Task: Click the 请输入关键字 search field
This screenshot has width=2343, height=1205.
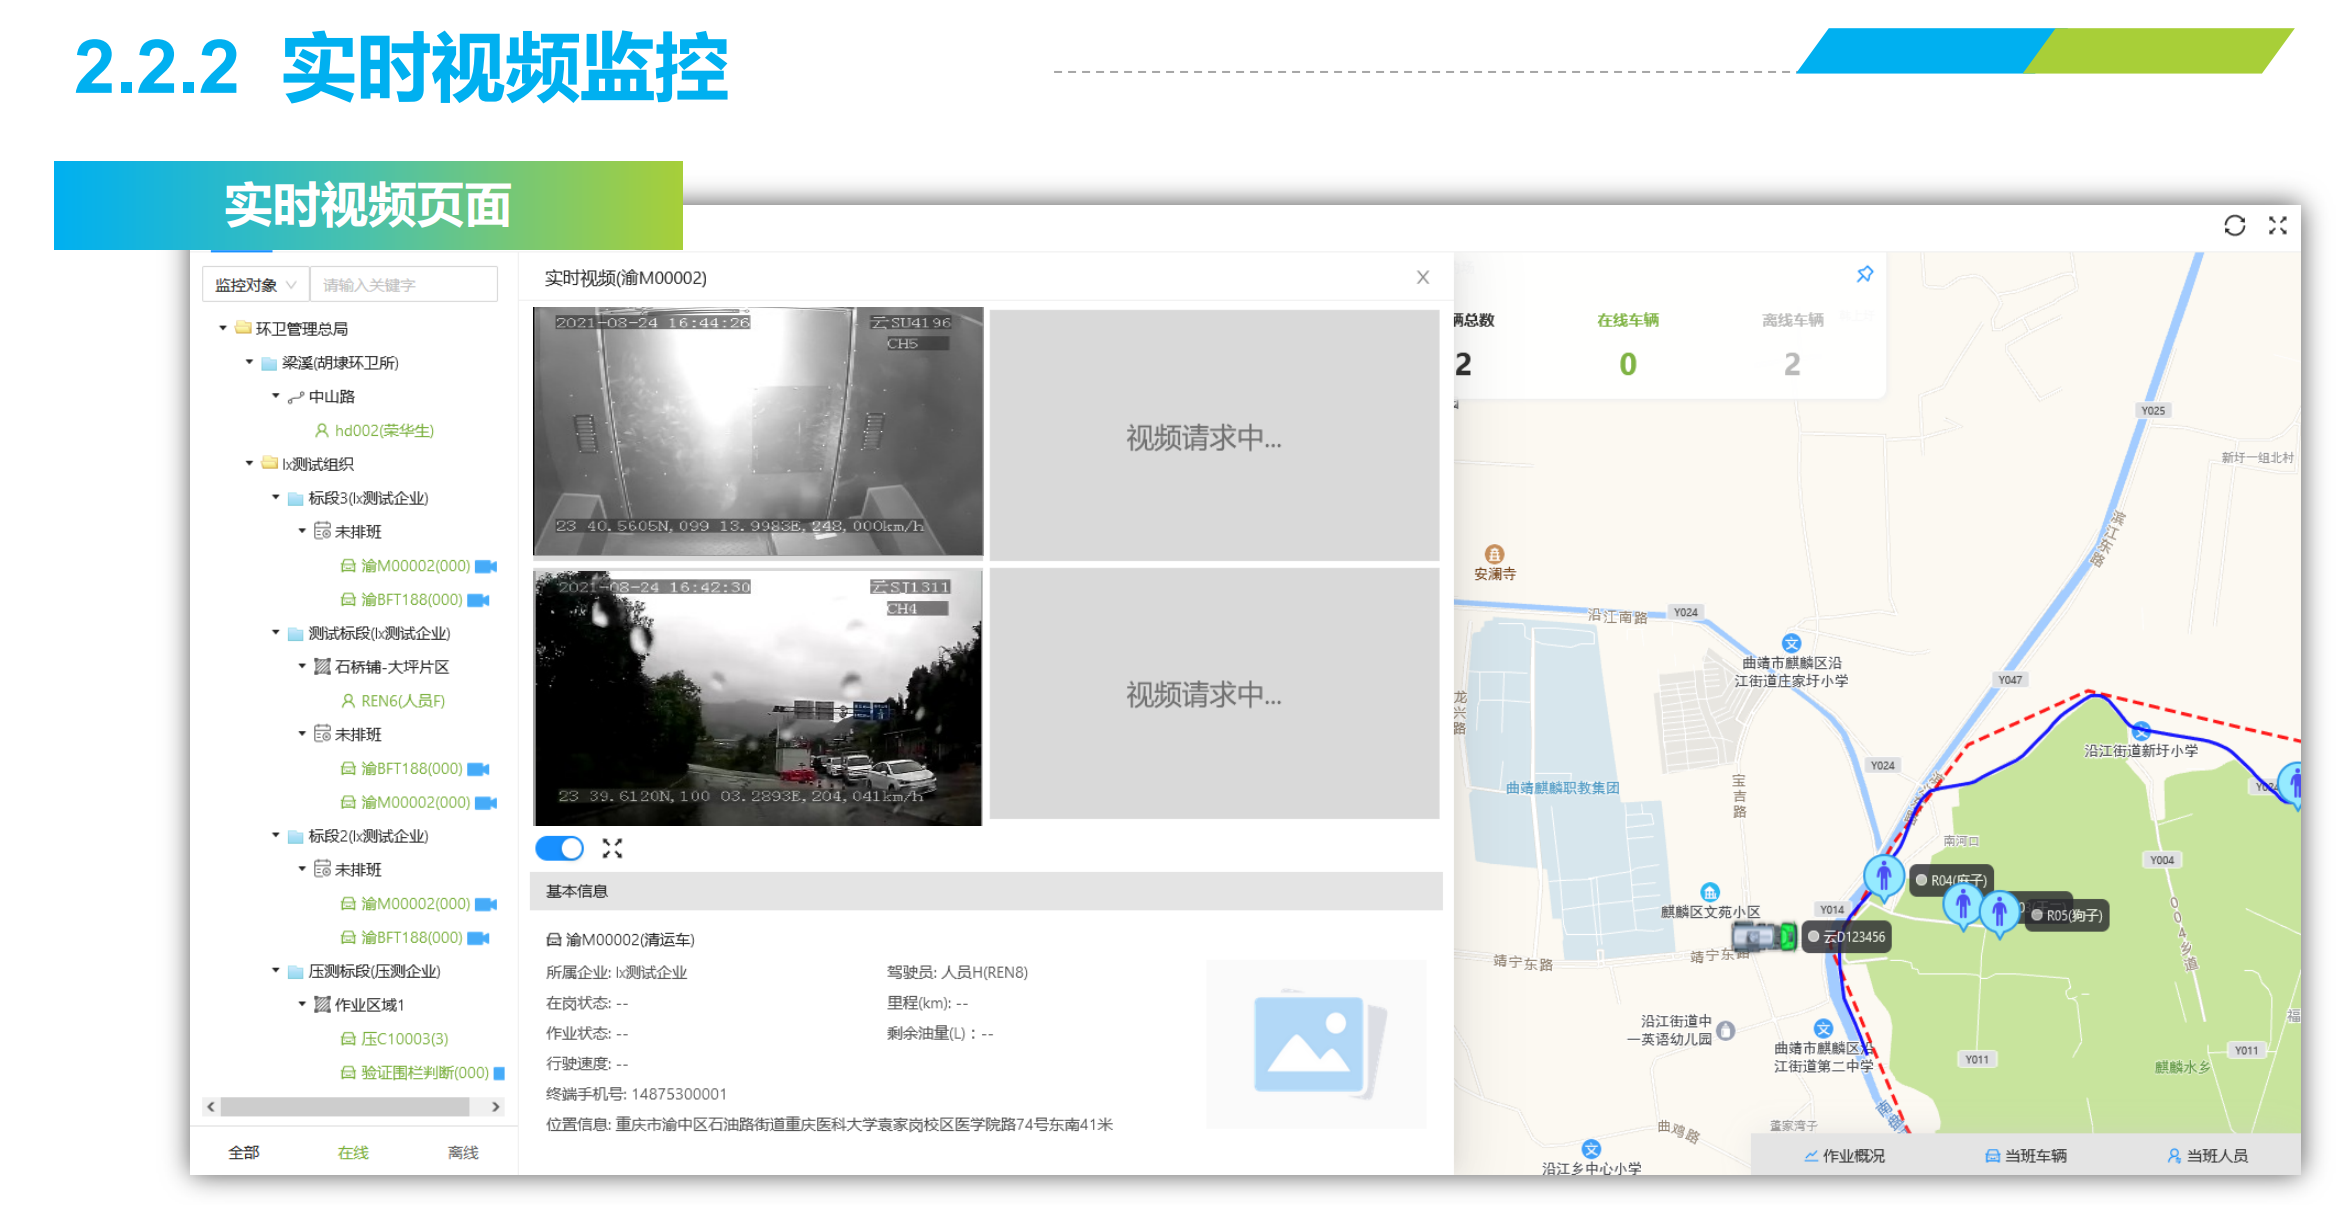Action: [403, 285]
